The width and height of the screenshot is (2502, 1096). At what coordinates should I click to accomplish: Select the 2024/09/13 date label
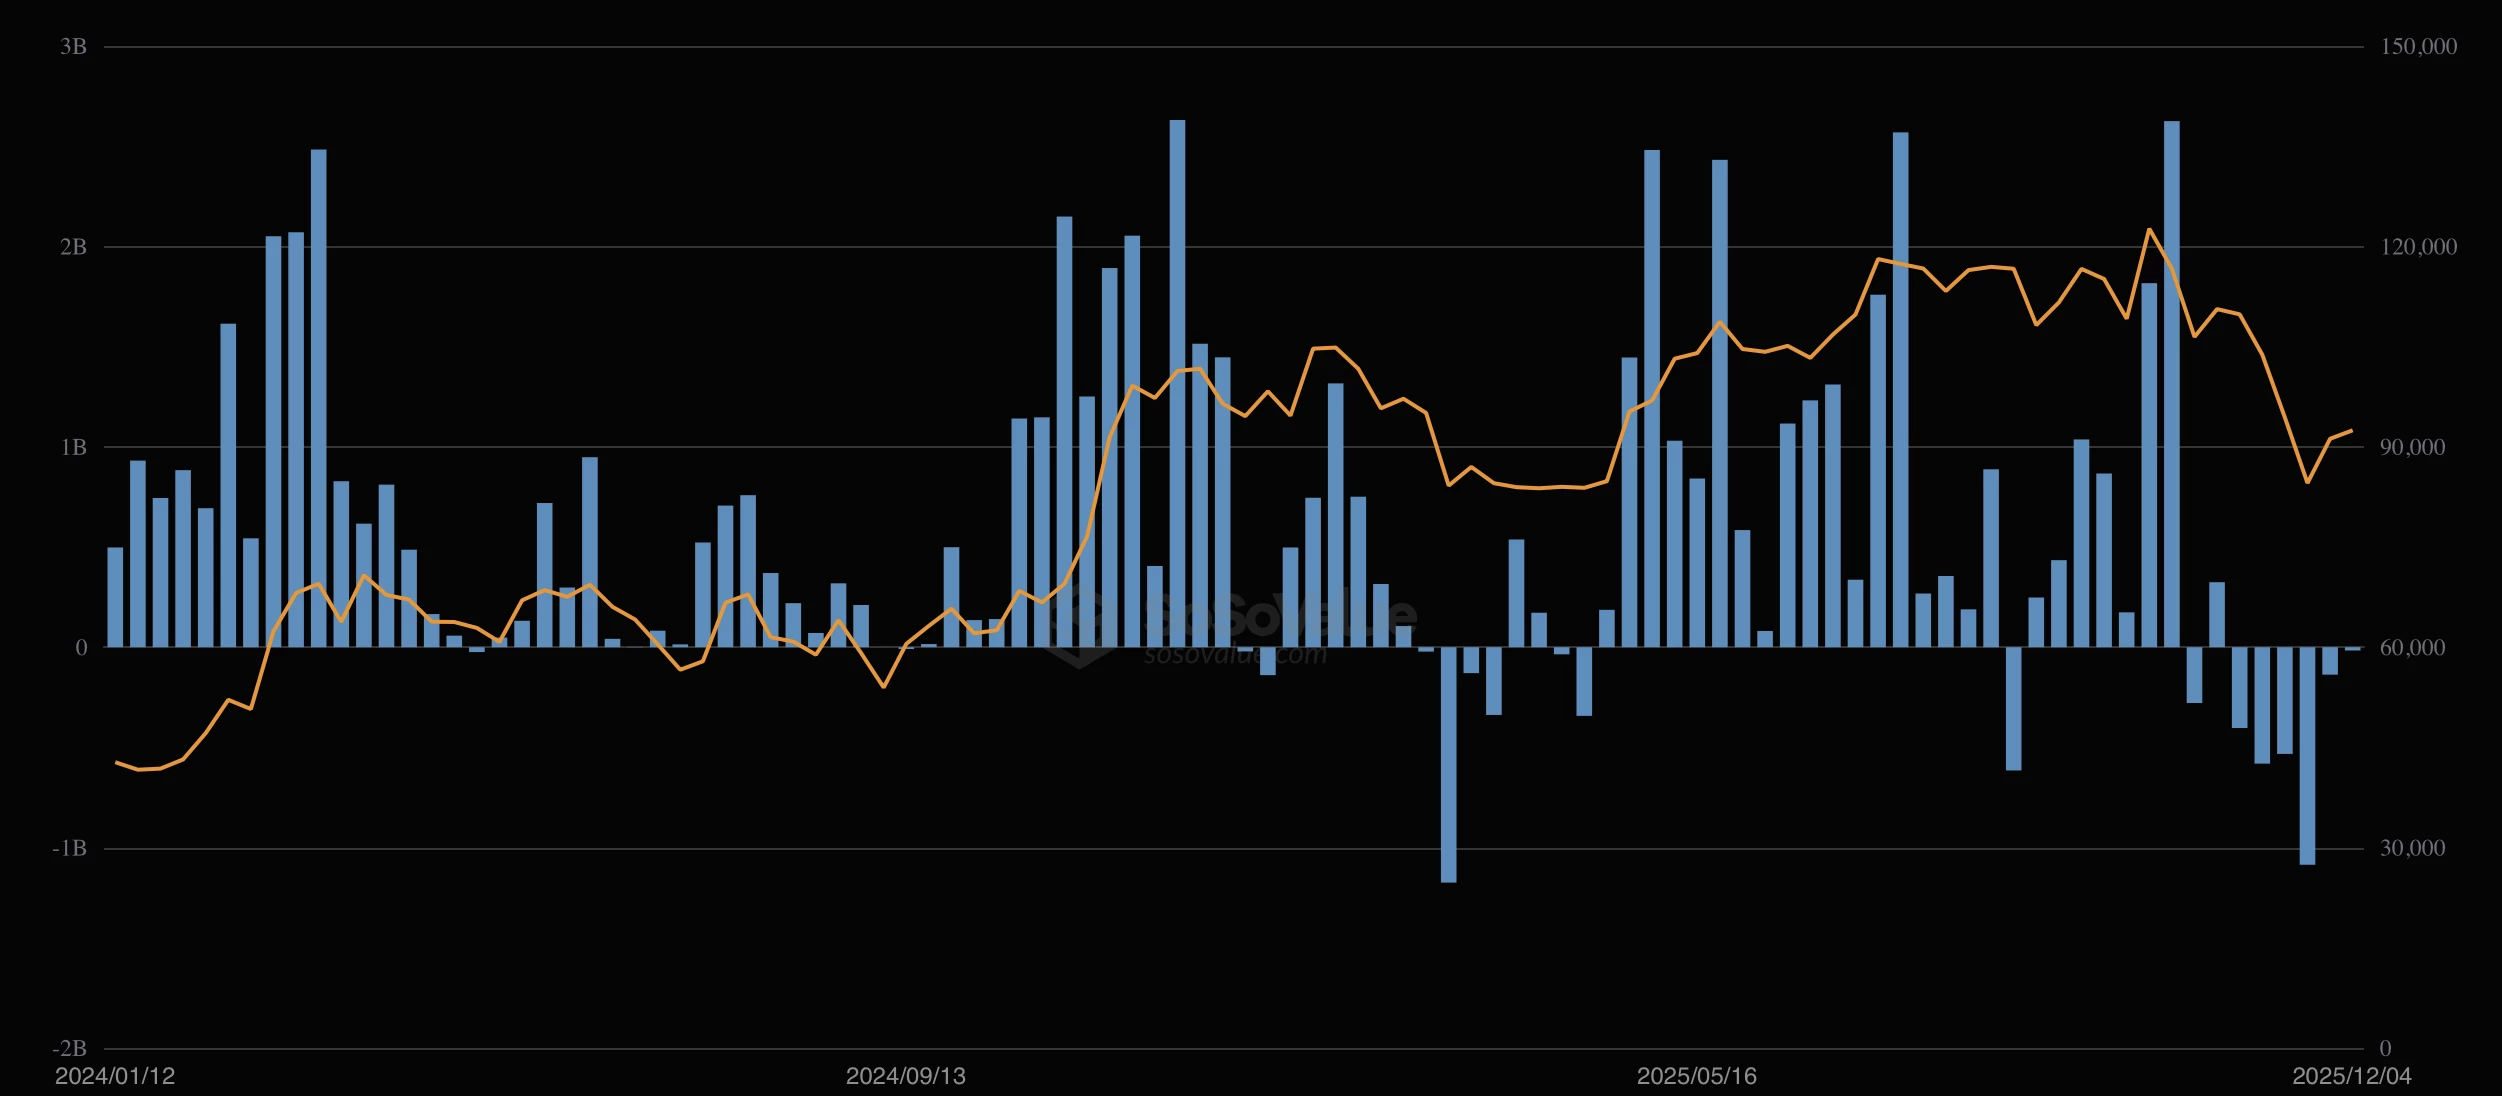(x=906, y=1076)
